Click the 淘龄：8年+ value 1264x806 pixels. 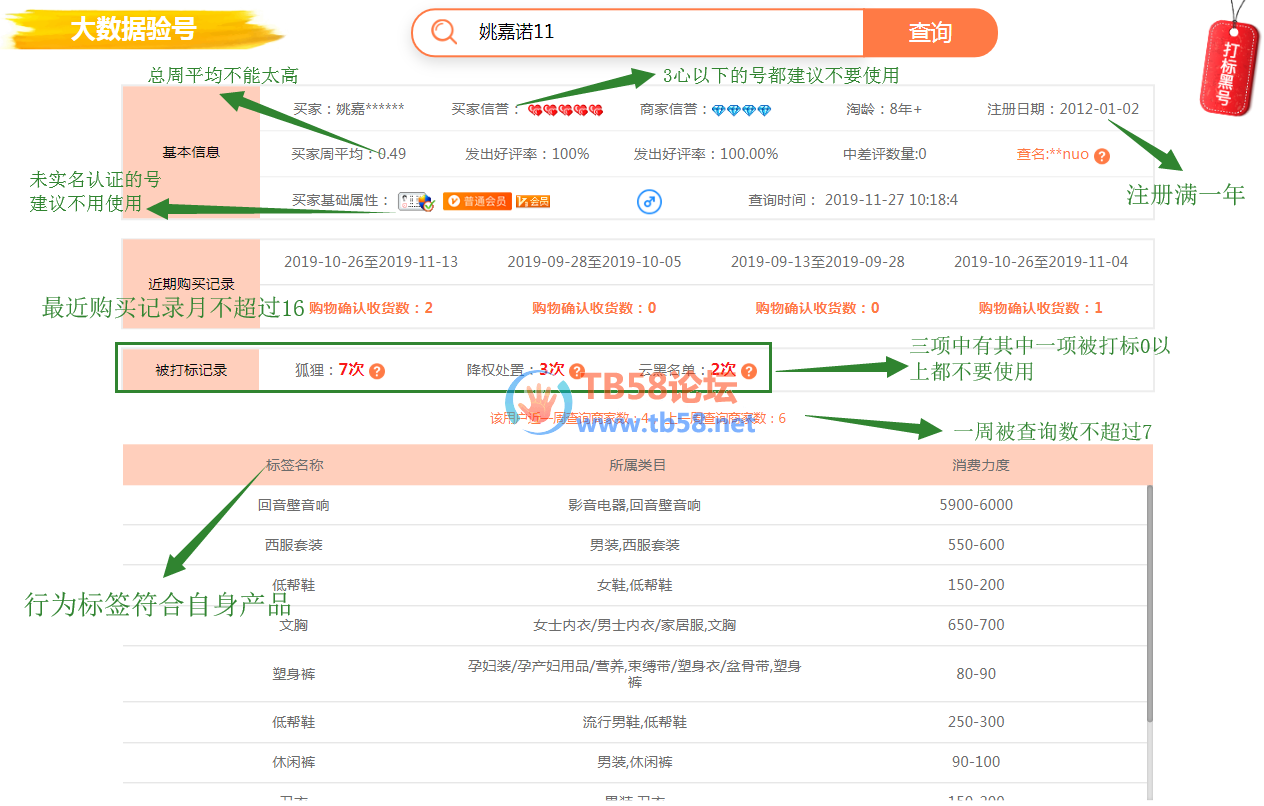[884, 109]
